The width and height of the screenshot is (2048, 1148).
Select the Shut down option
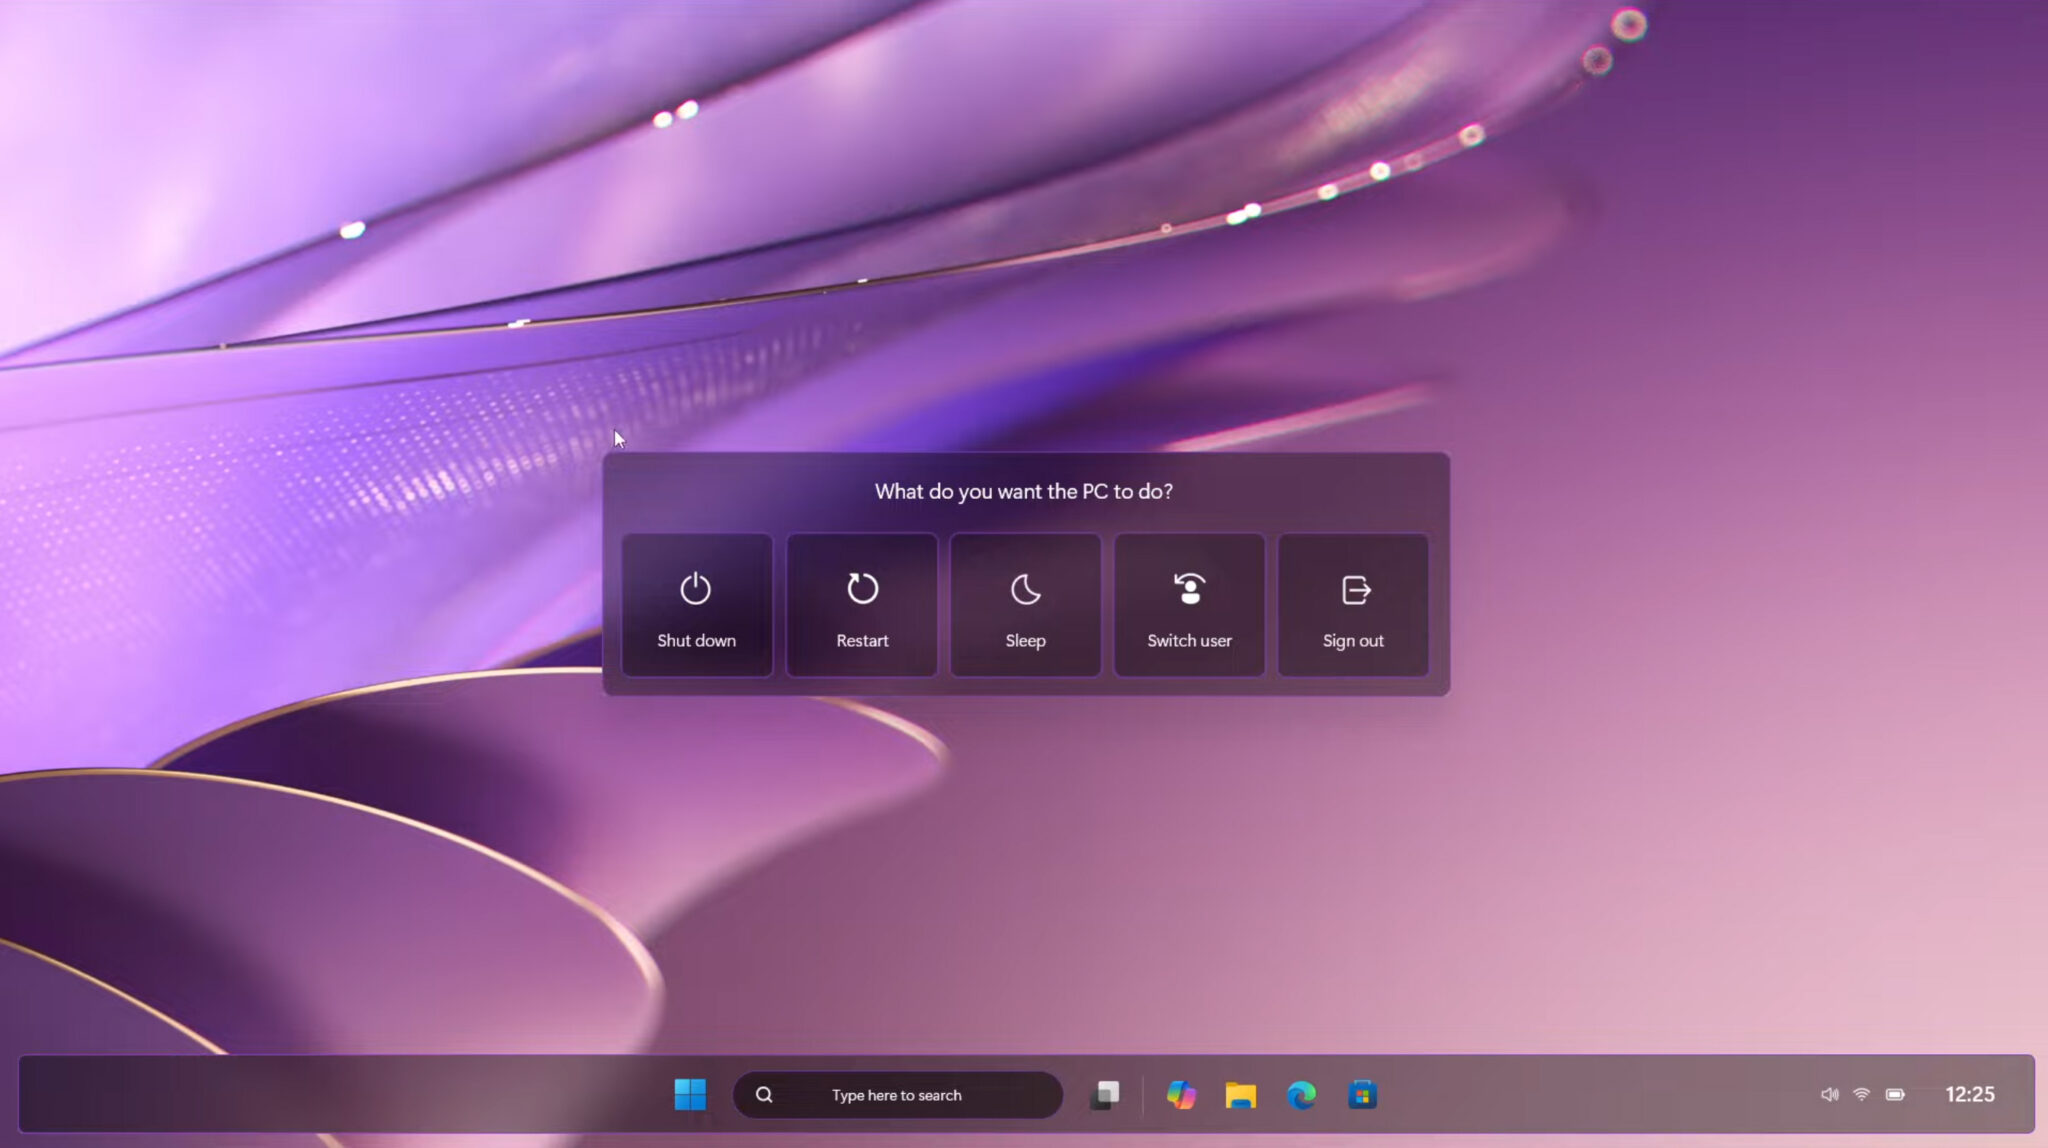(x=696, y=605)
